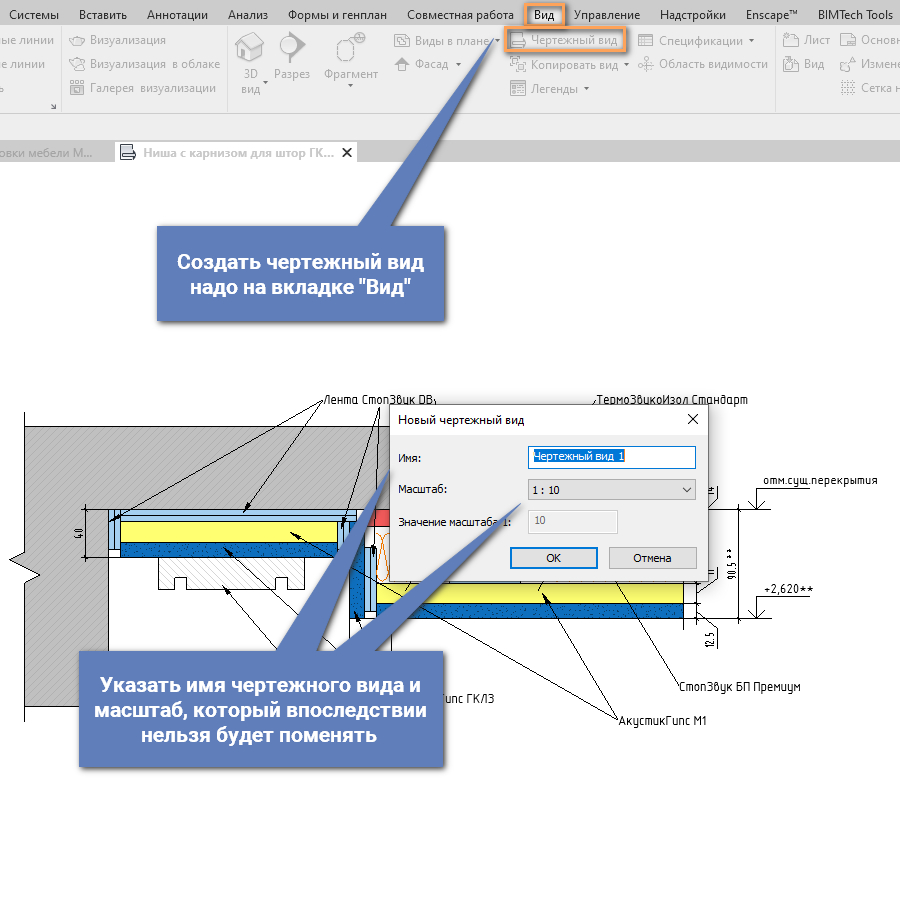900x900 pixels.
Task: Close the Ниша с карнизом view tab
Action: 347,153
